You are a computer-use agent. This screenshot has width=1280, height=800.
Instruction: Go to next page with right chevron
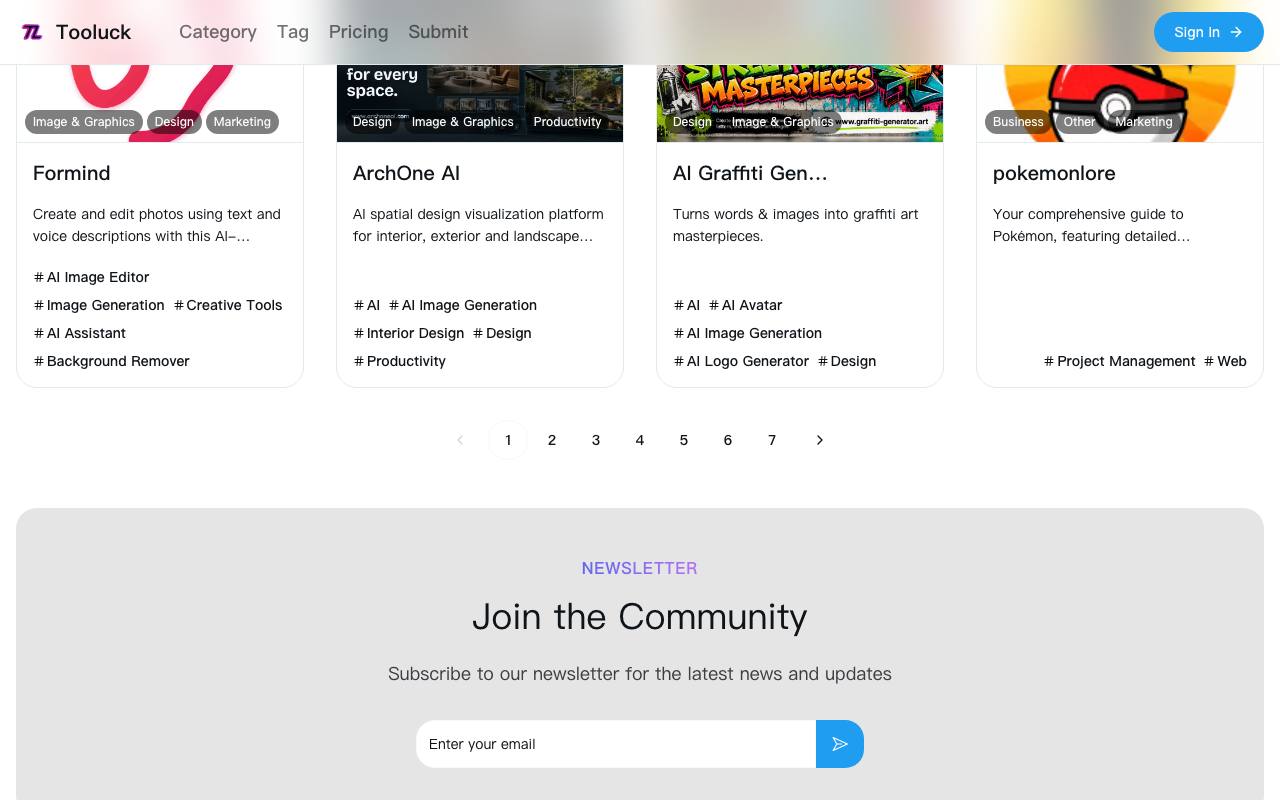820,440
